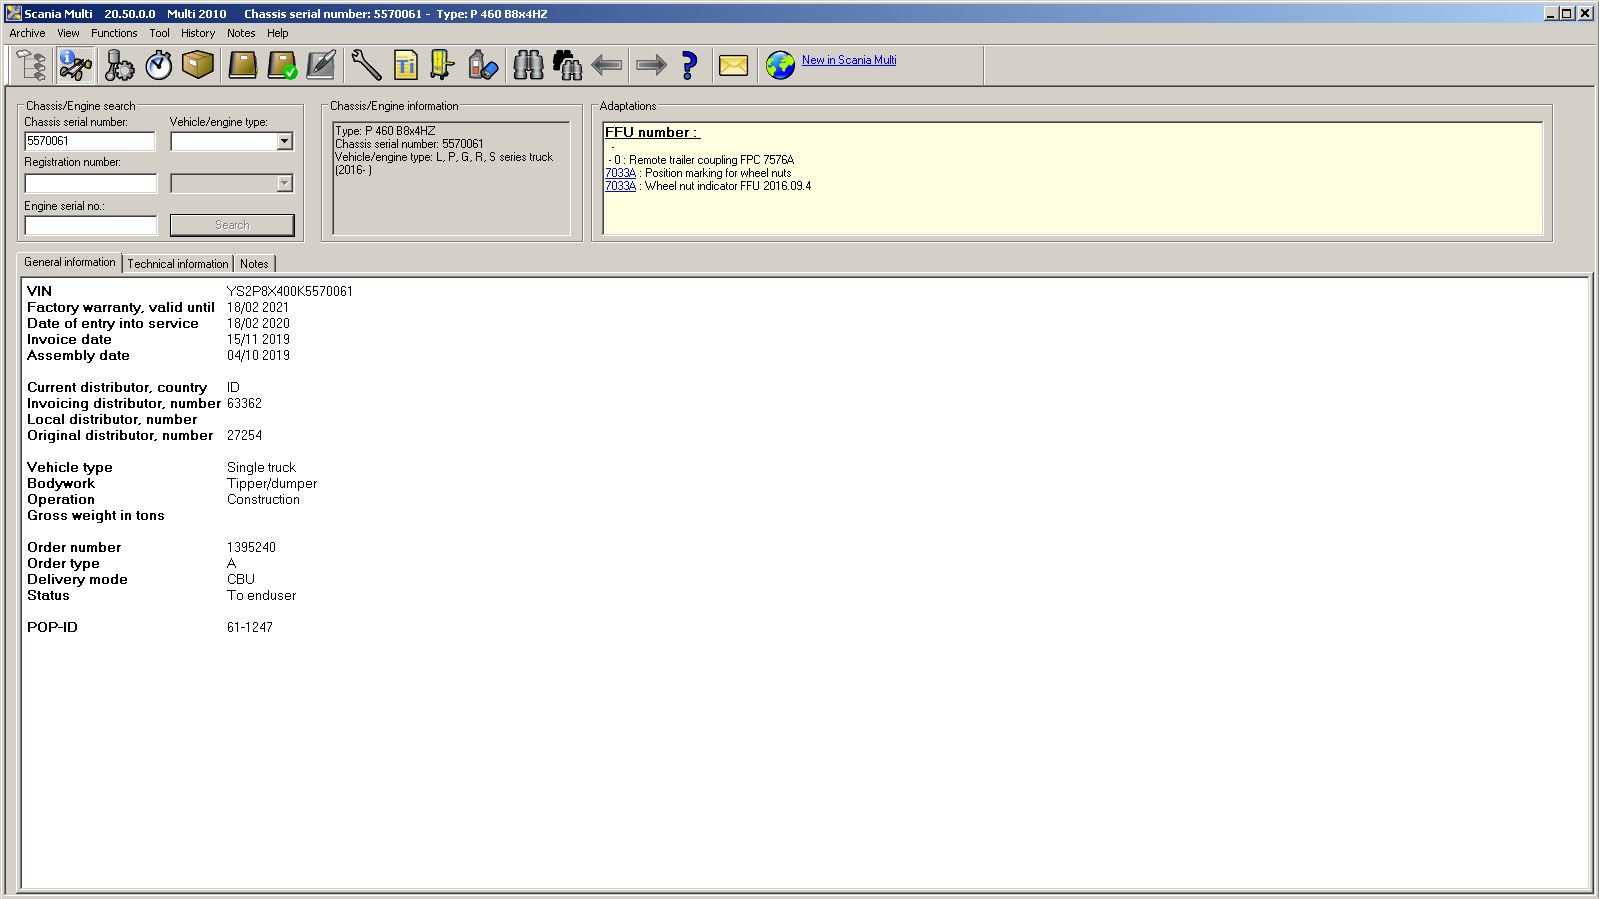Click Remote trailer coupling FPC 7576A text
Viewport: 1599px width, 899px height.
(711, 160)
